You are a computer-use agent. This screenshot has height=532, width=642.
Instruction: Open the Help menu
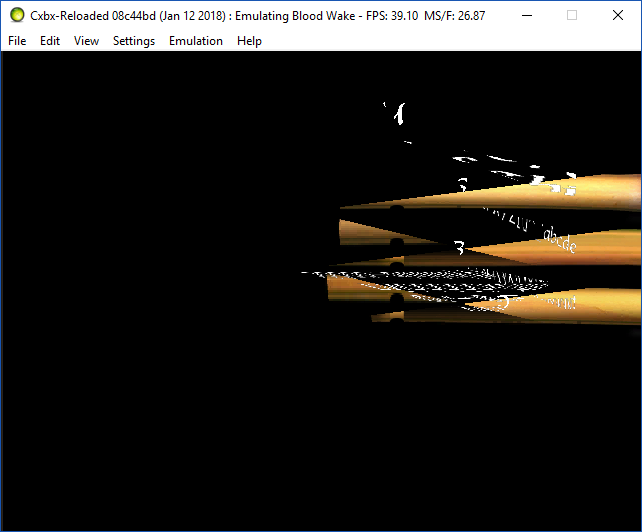pos(249,41)
